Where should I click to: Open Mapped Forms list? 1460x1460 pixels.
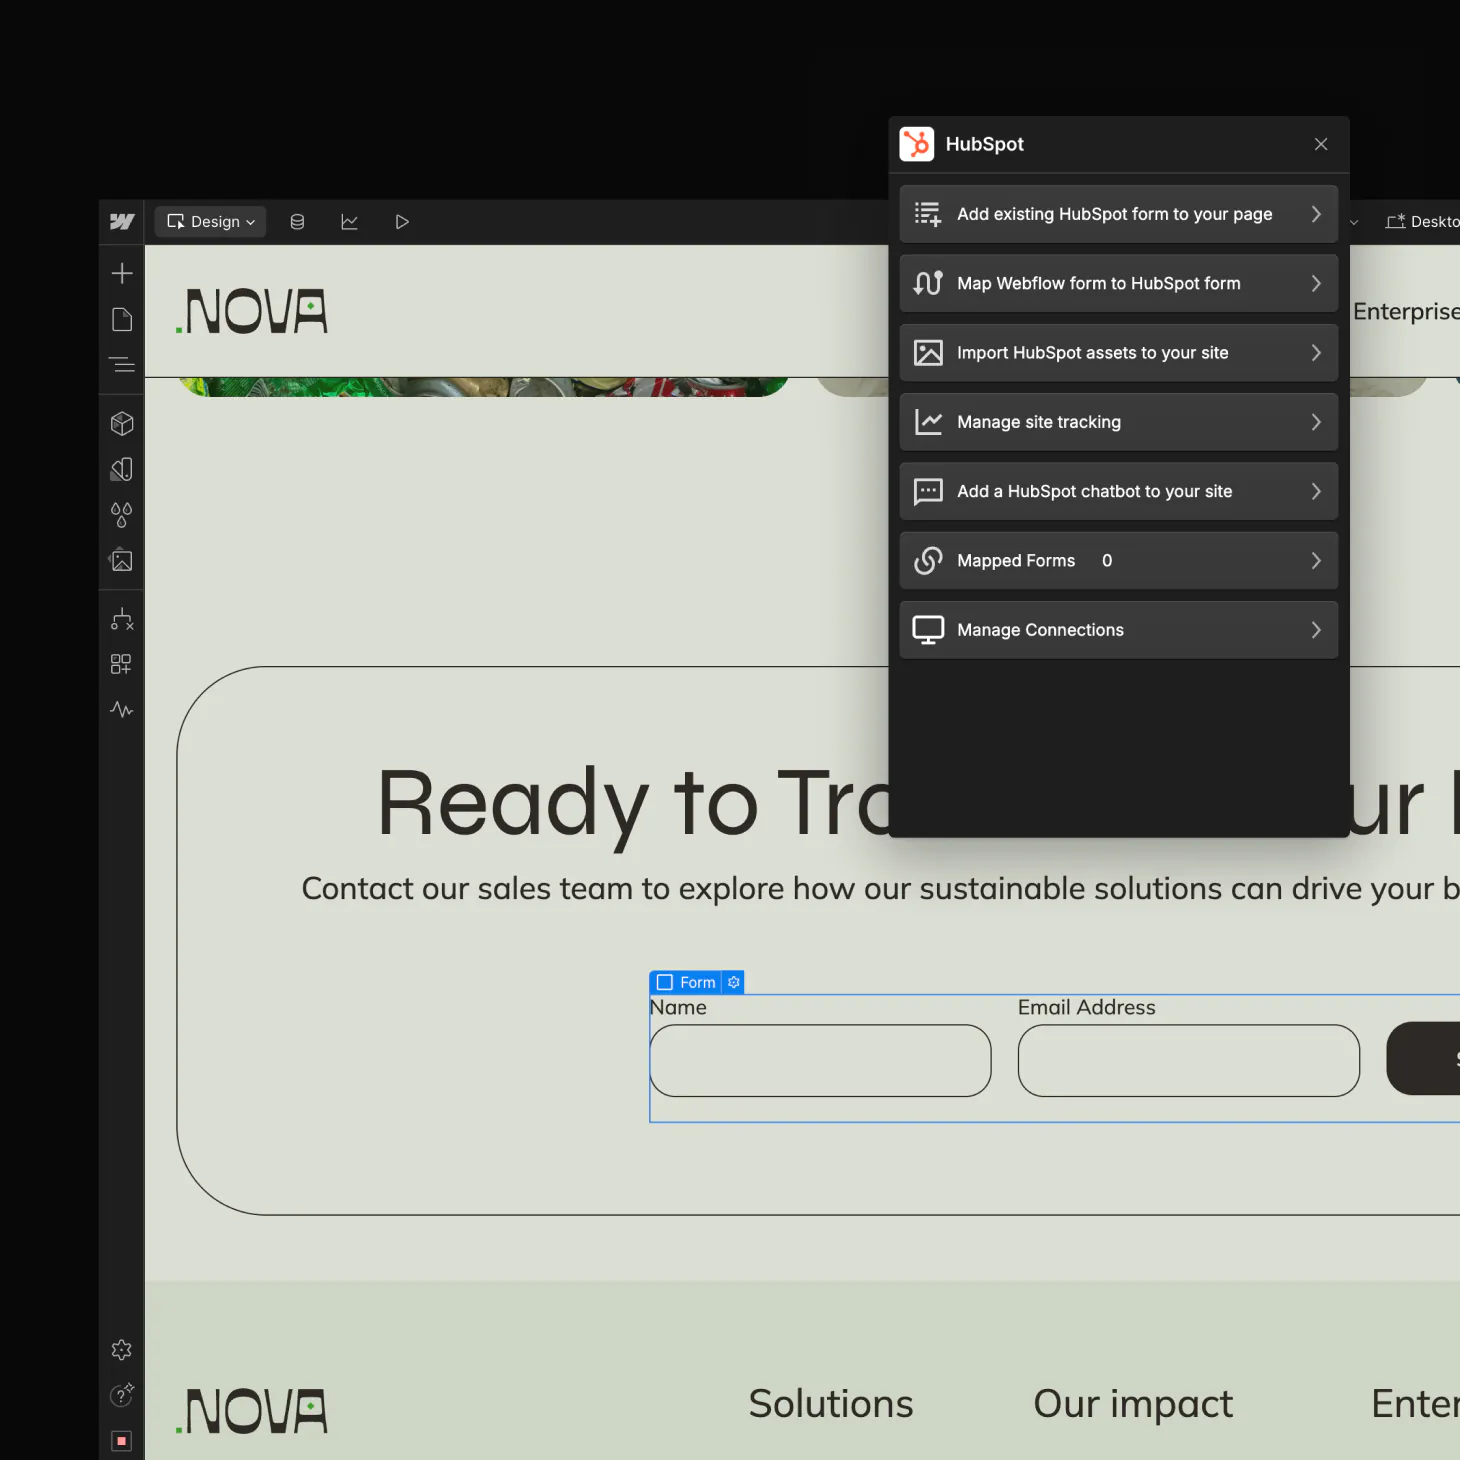point(1118,561)
